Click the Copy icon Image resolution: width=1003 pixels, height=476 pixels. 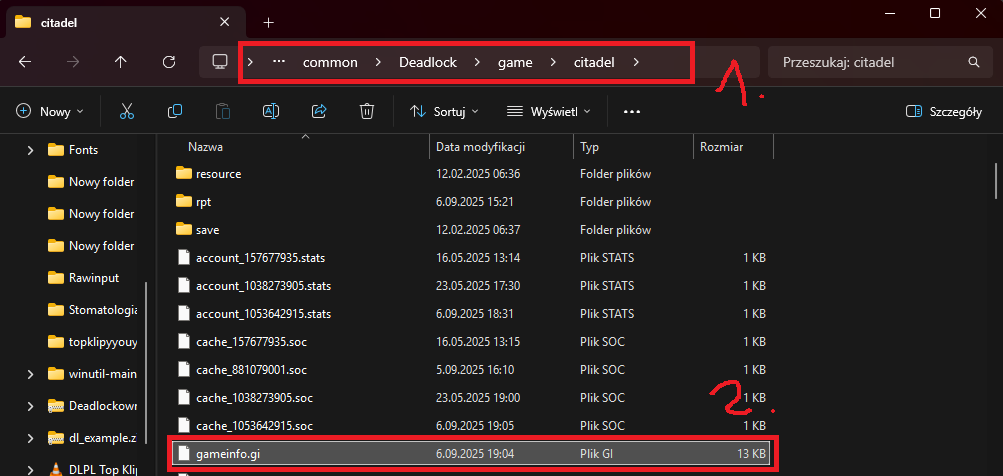[175, 111]
